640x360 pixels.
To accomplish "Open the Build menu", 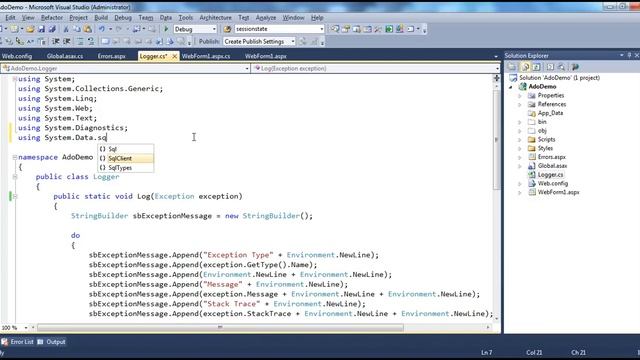I will [x=101, y=18].
